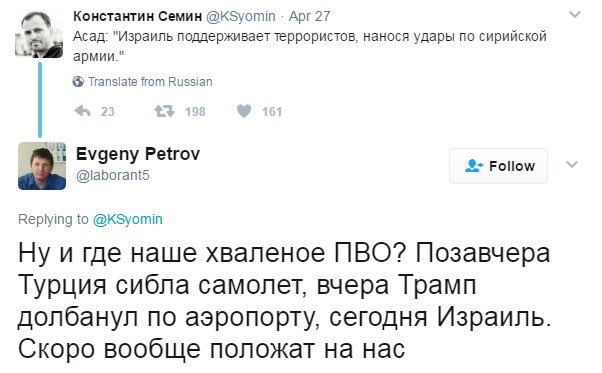
Task: Click the globe translate icon
Action: pos(78,82)
